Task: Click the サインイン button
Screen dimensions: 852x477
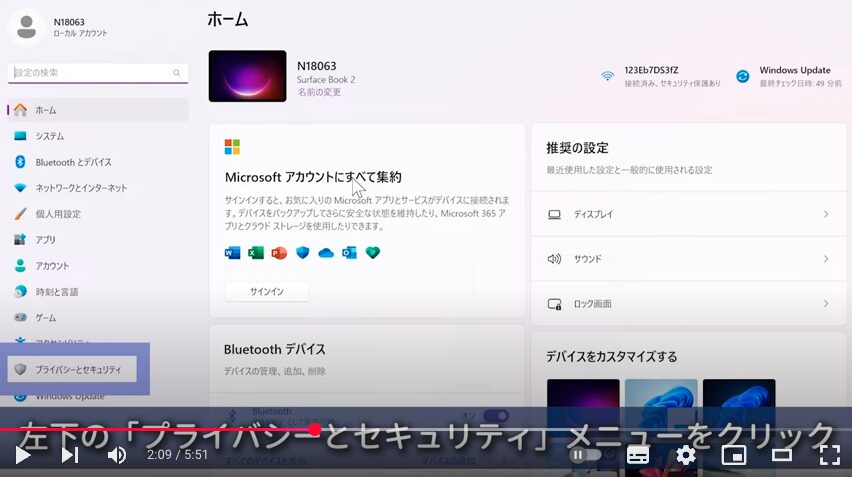Action: pyautogui.click(x=267, y=292)
